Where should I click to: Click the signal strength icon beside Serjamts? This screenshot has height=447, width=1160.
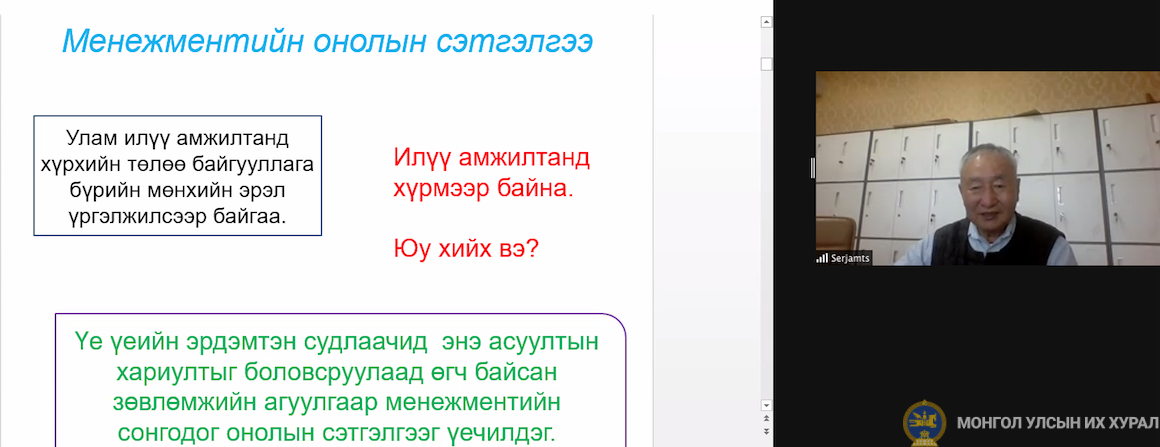tap(821, 258)
